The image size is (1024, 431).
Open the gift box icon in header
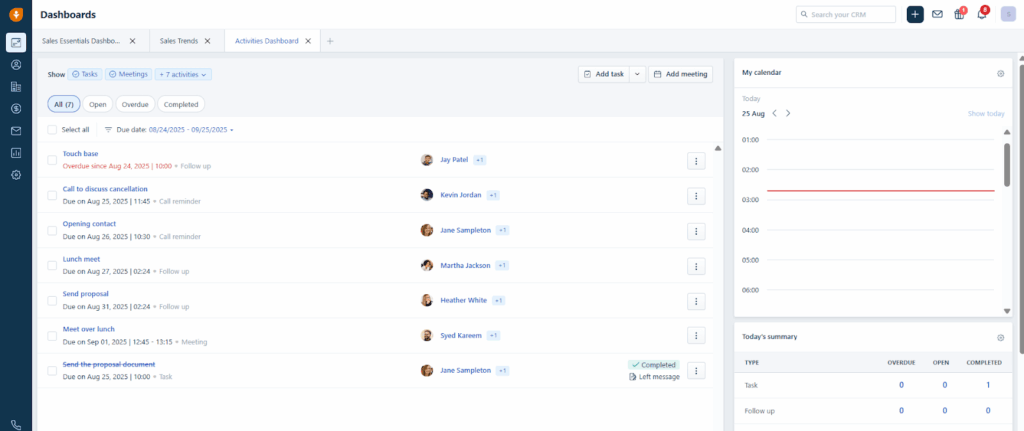point(959,14)
